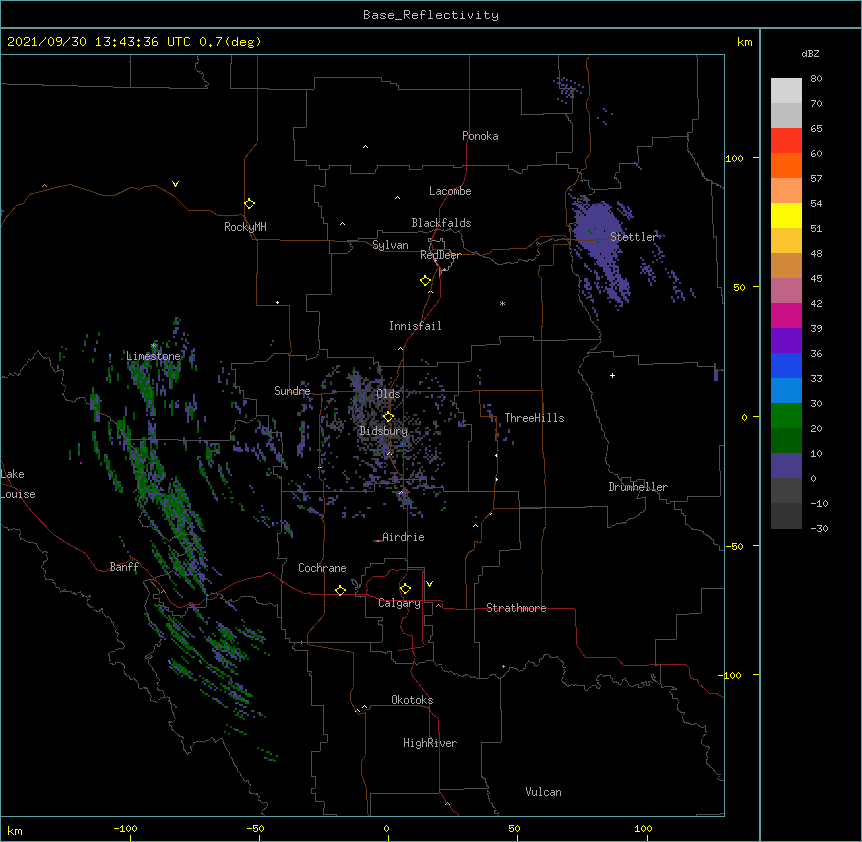Click the dBZ legend heading
The height and width of the screenshot is (842, 862).
click(810, 53)
